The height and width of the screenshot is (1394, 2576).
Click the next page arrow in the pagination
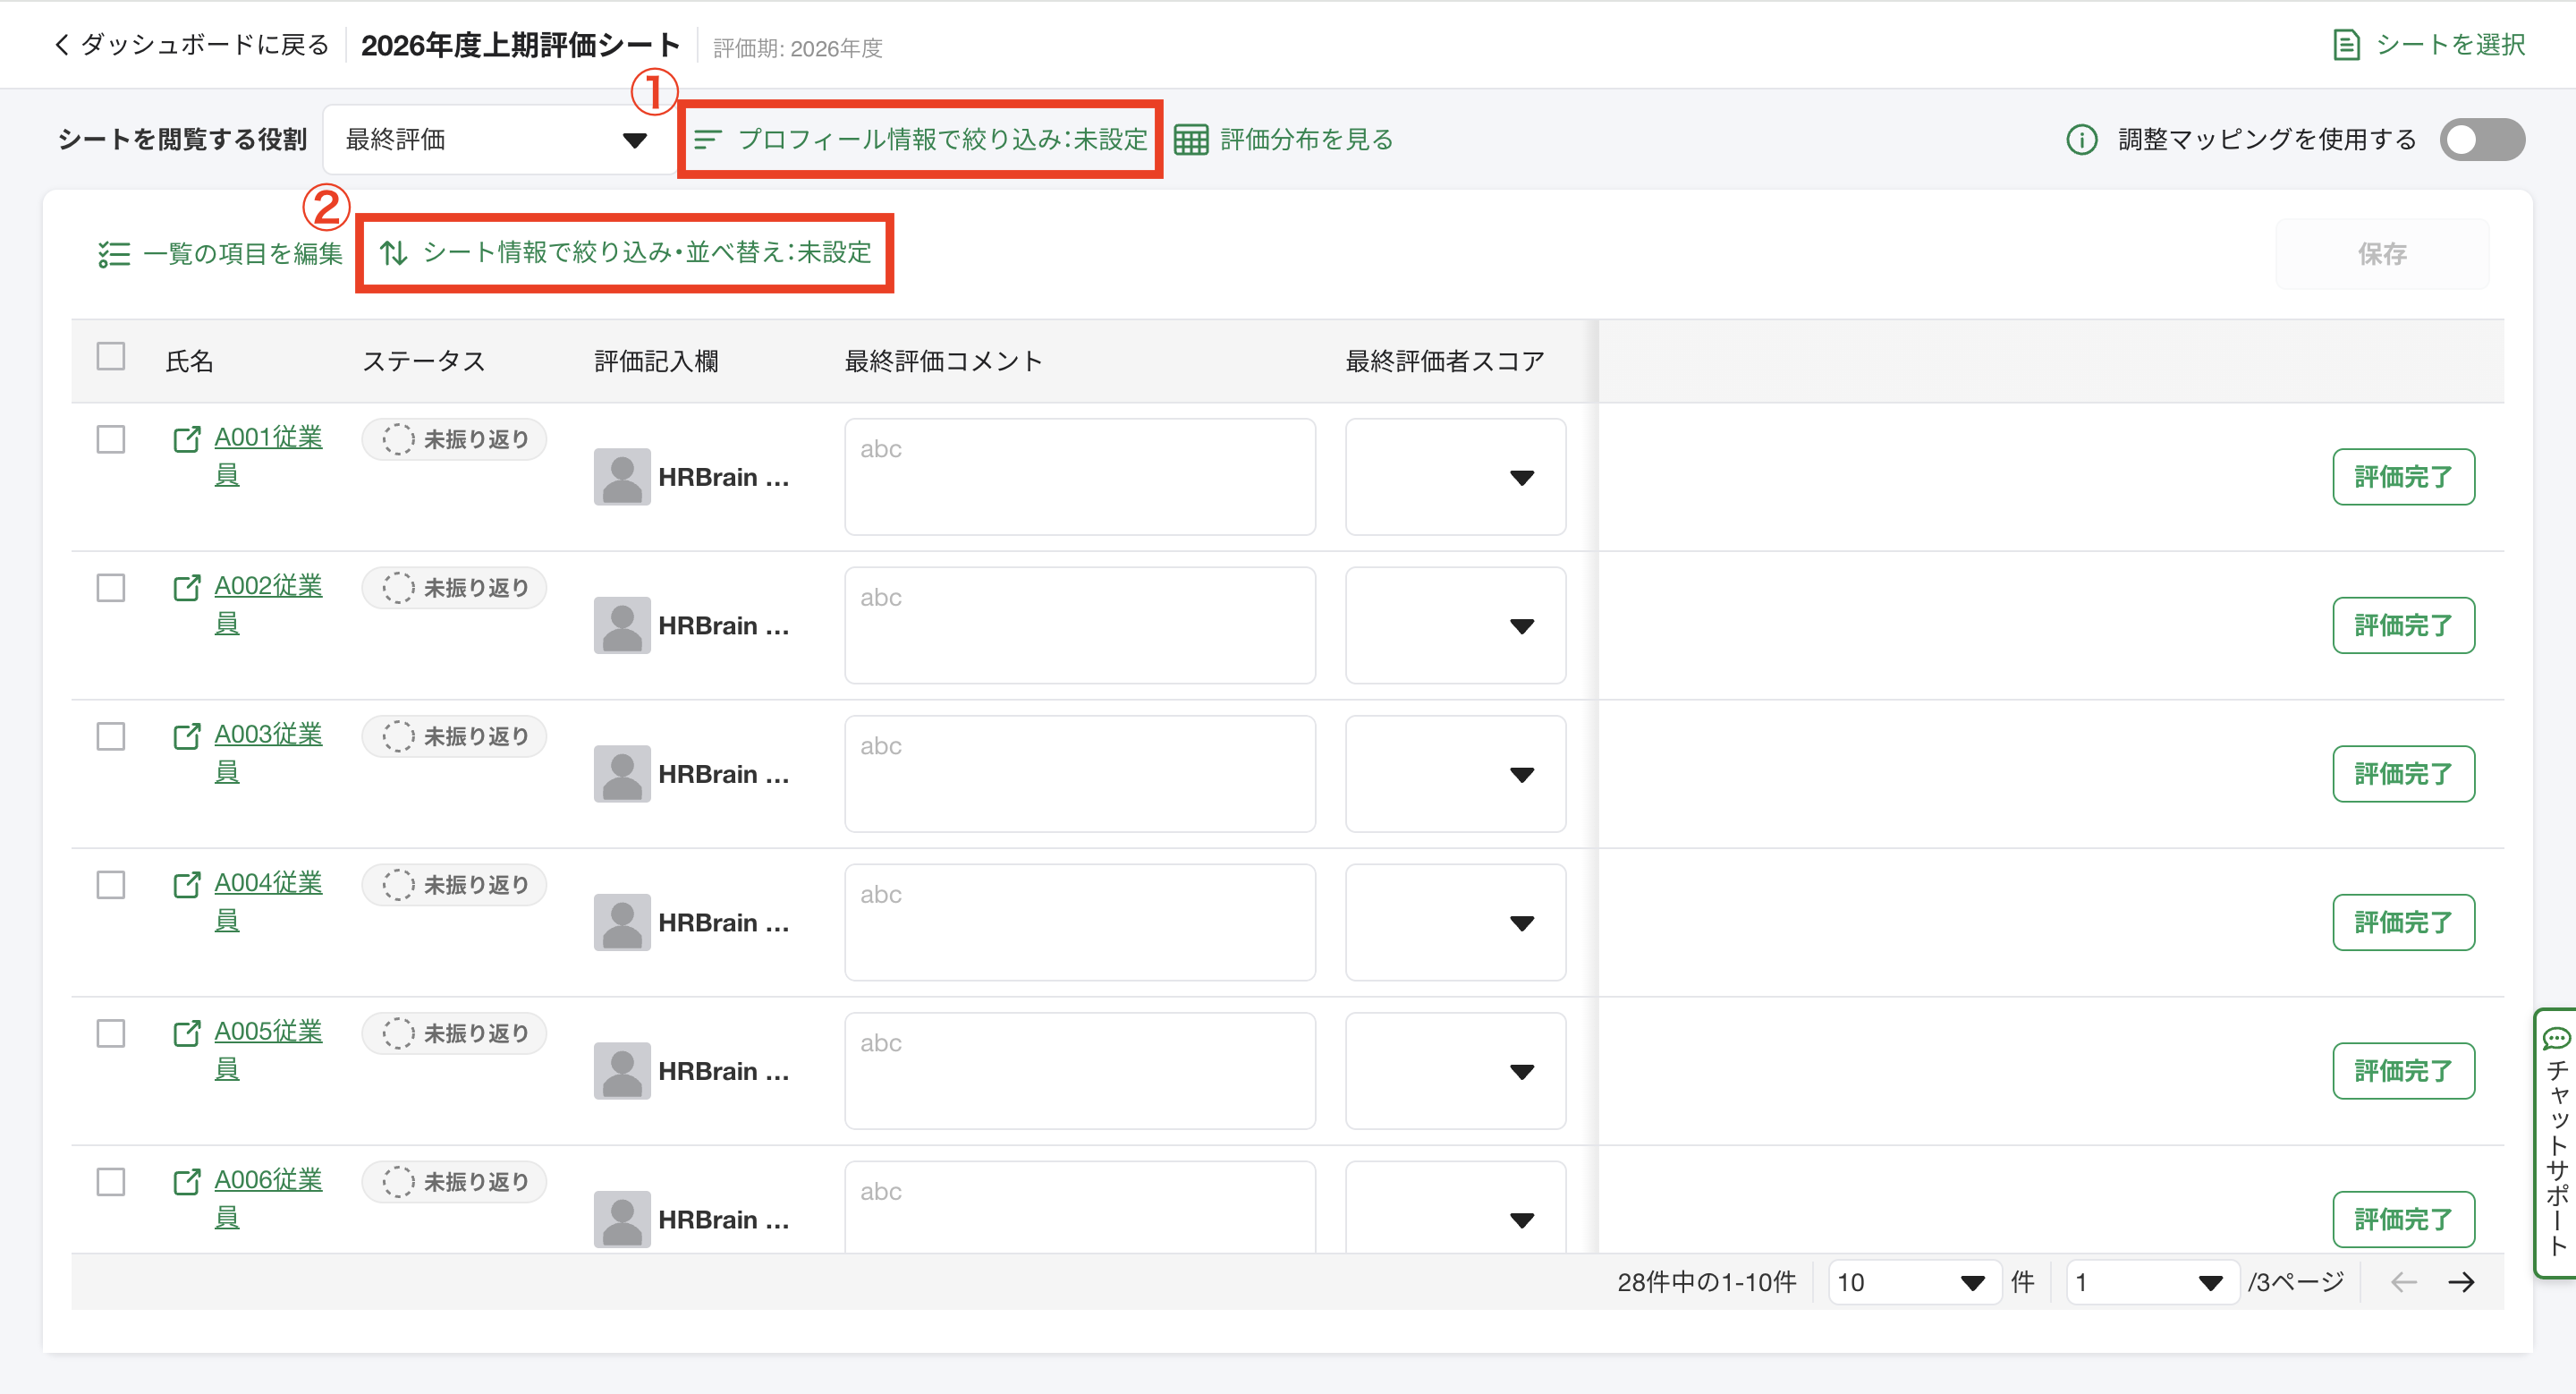[2461, 1282]
